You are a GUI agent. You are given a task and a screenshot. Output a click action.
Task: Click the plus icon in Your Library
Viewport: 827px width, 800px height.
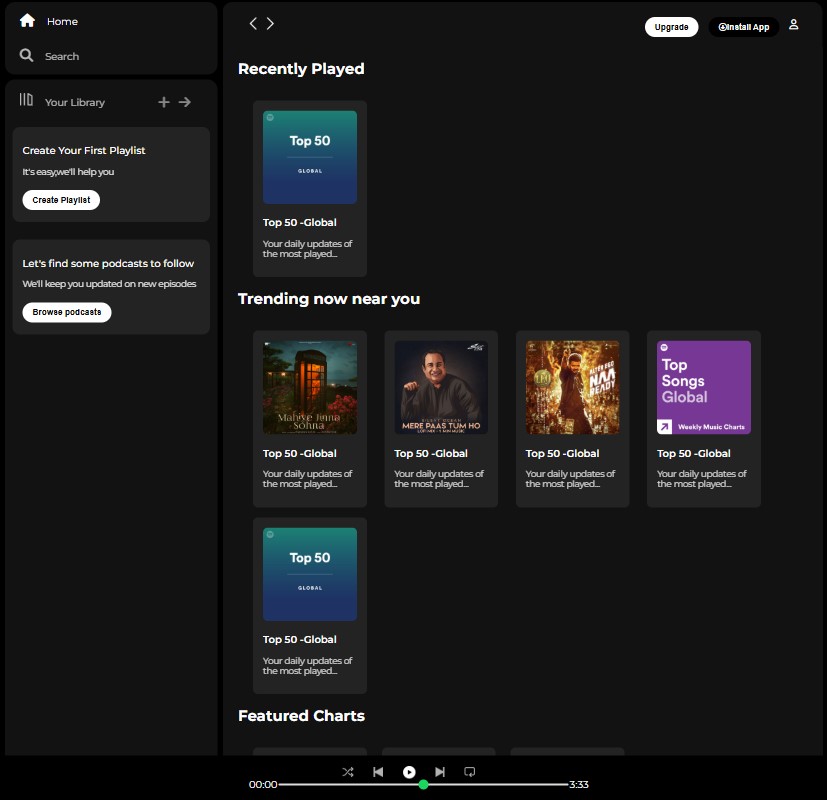[x=164, y=102]
